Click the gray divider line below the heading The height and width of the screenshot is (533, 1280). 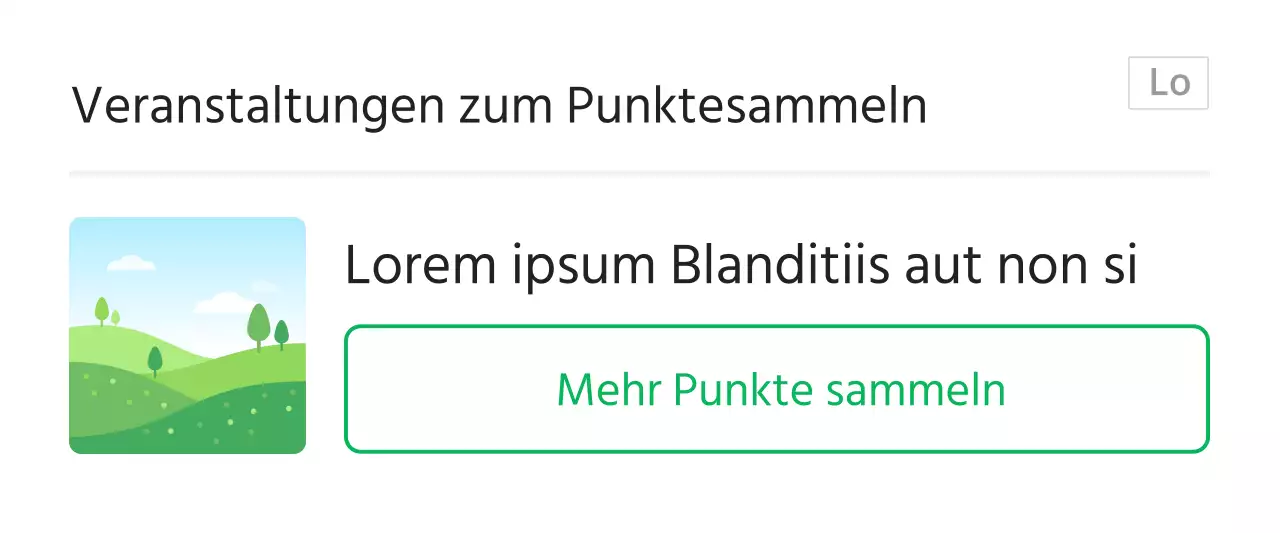coord(639,174)
